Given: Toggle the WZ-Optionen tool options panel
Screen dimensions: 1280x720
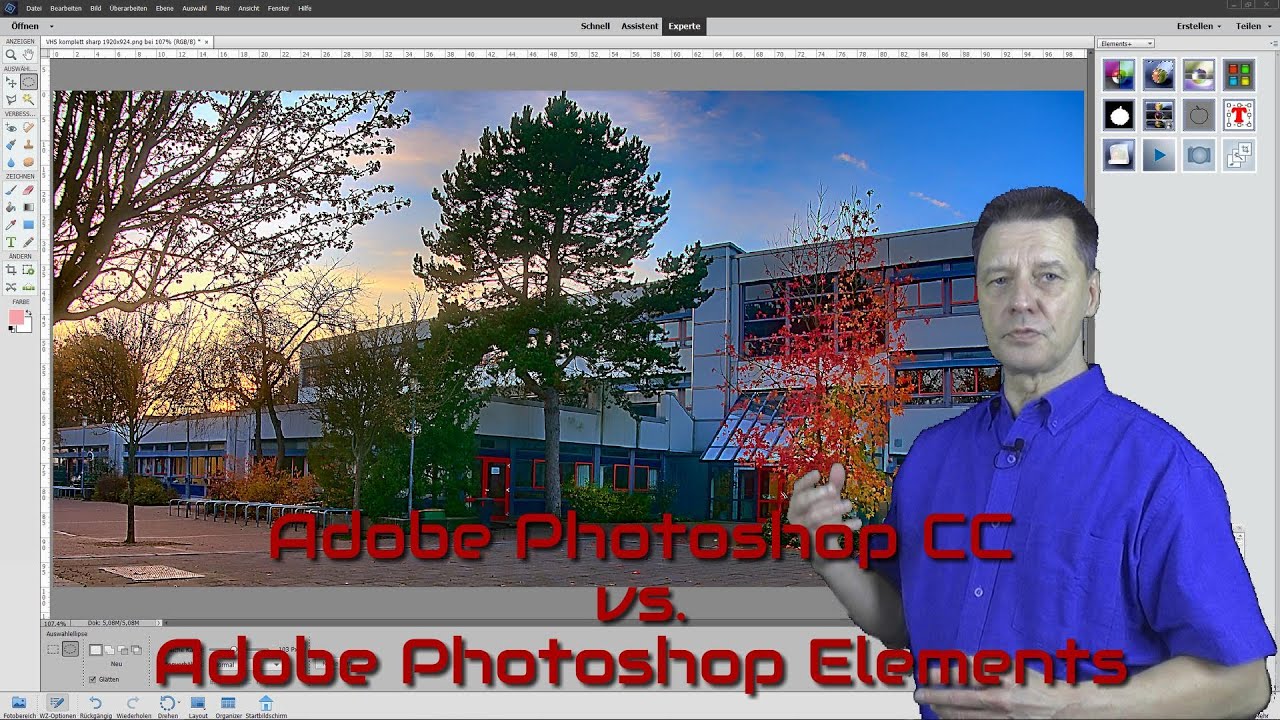Looking at the screenshot, I should [57, 706].
